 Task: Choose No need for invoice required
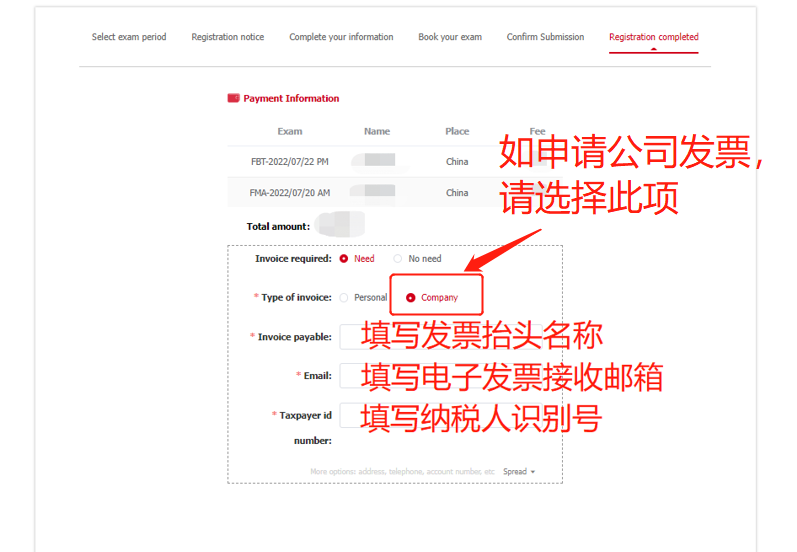point(398,259)
